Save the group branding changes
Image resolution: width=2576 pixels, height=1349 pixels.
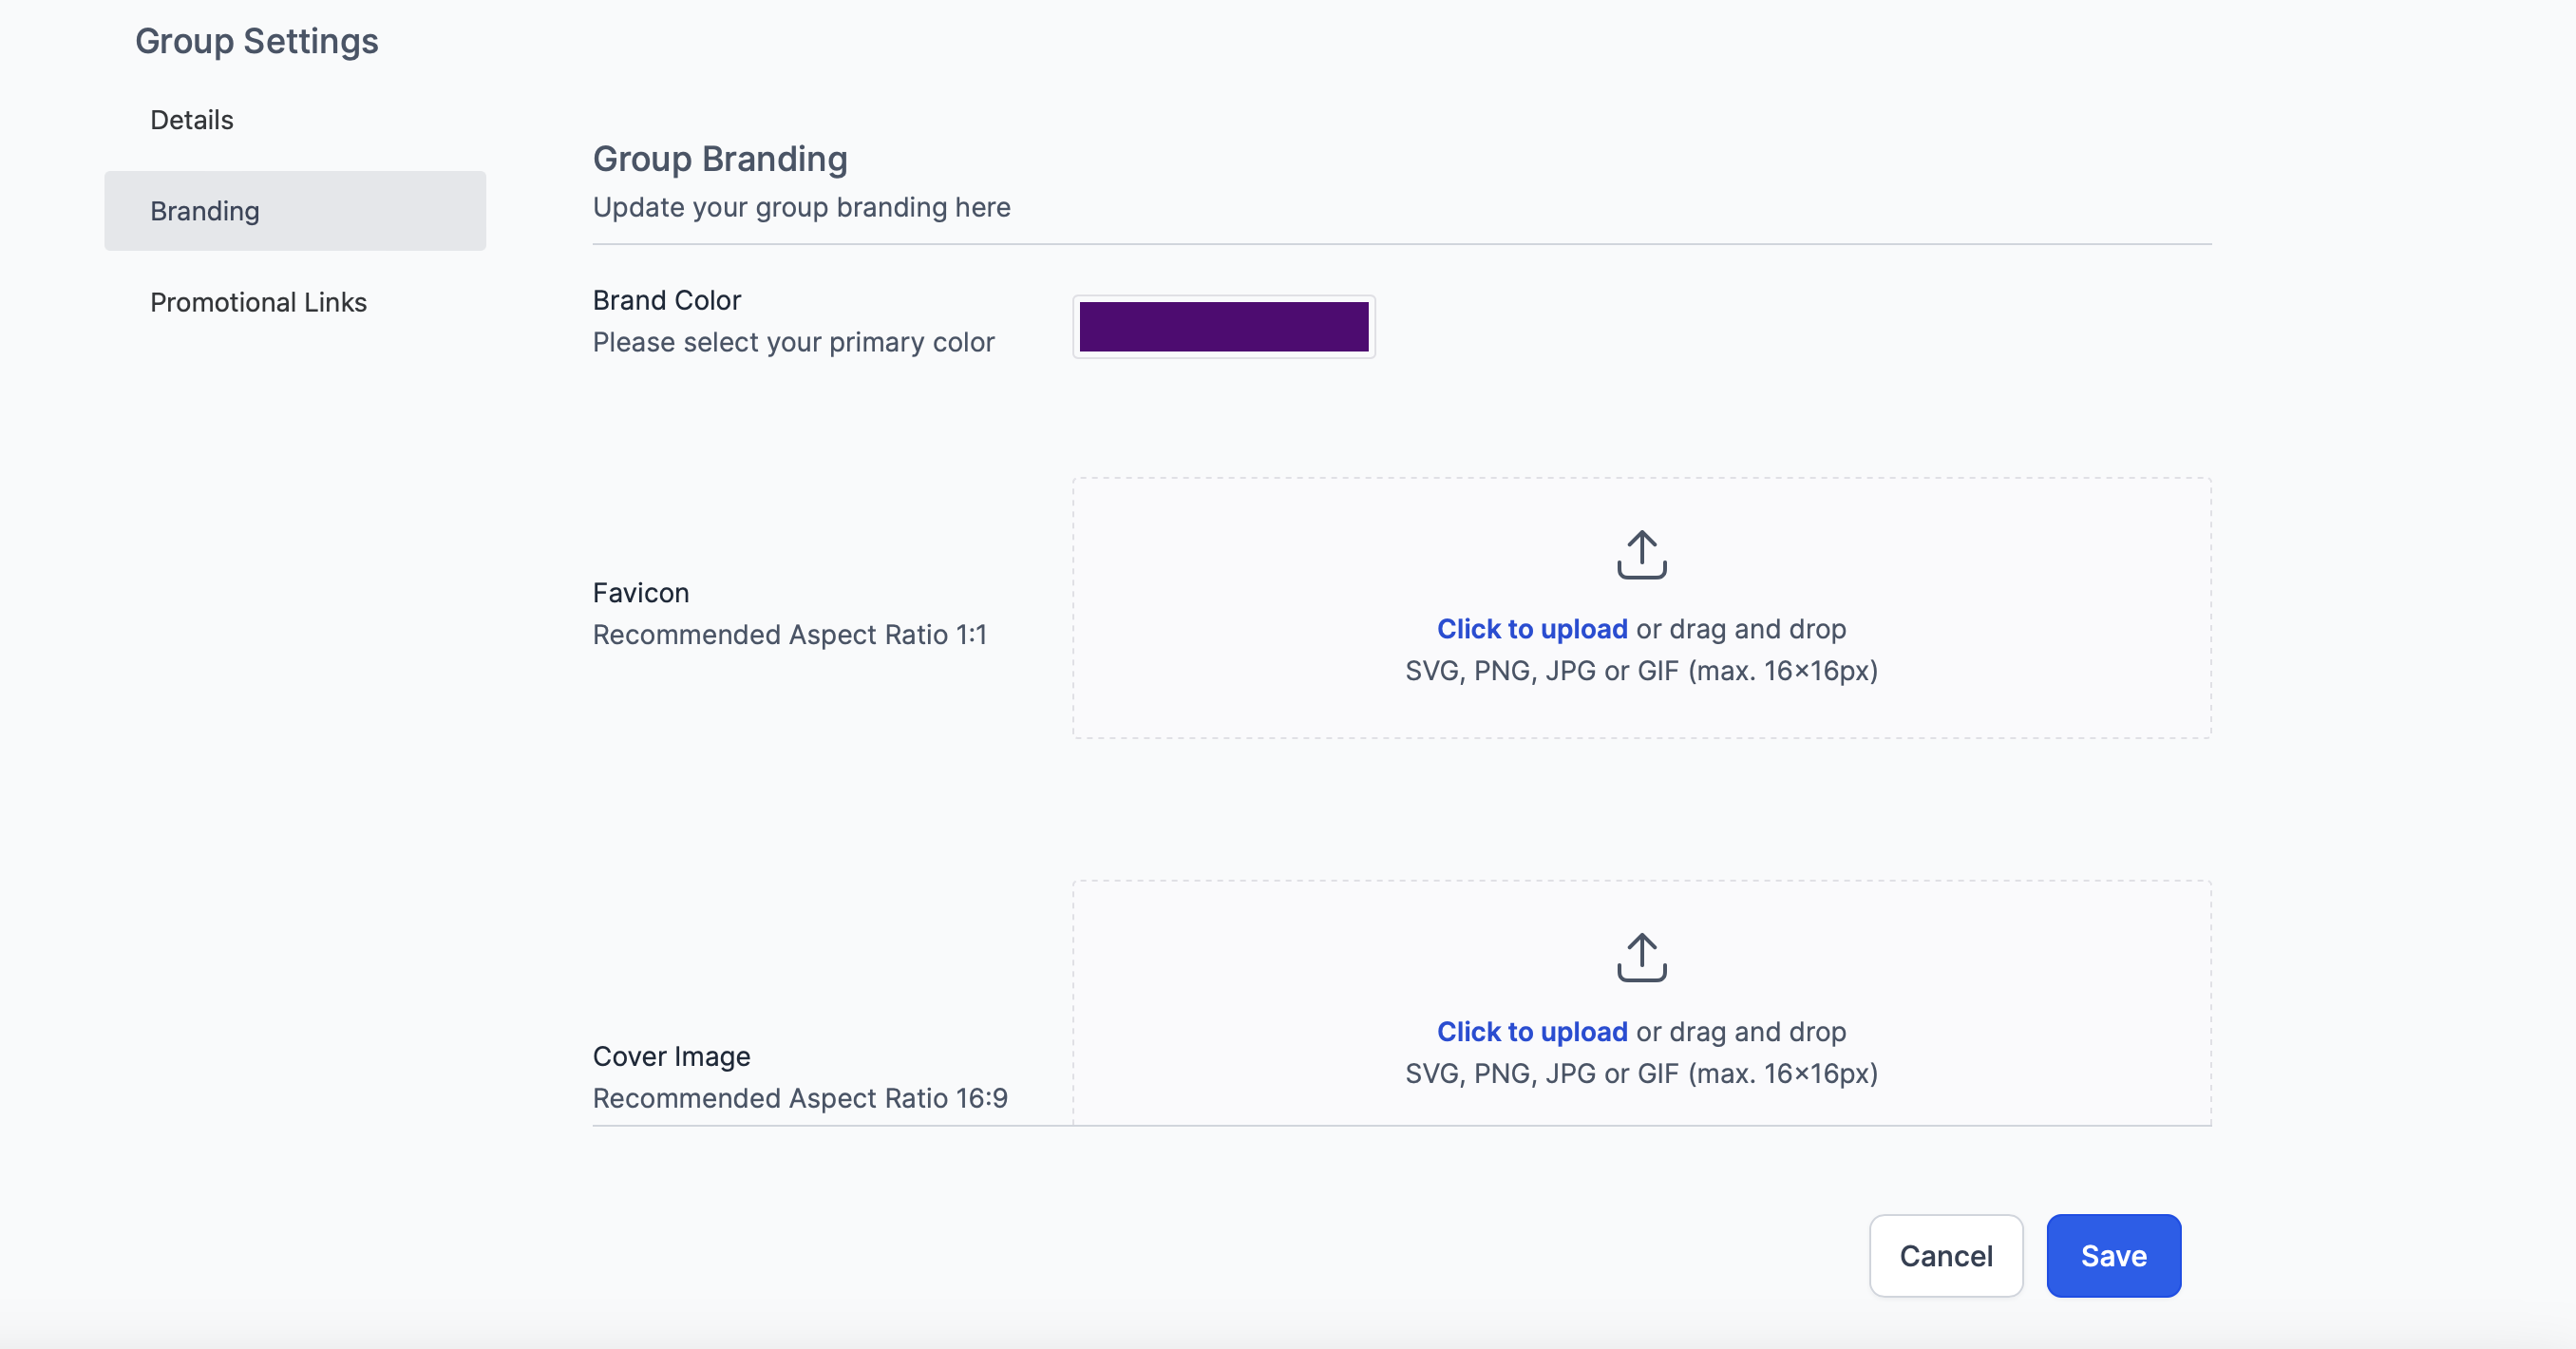coord(2113,1256)
